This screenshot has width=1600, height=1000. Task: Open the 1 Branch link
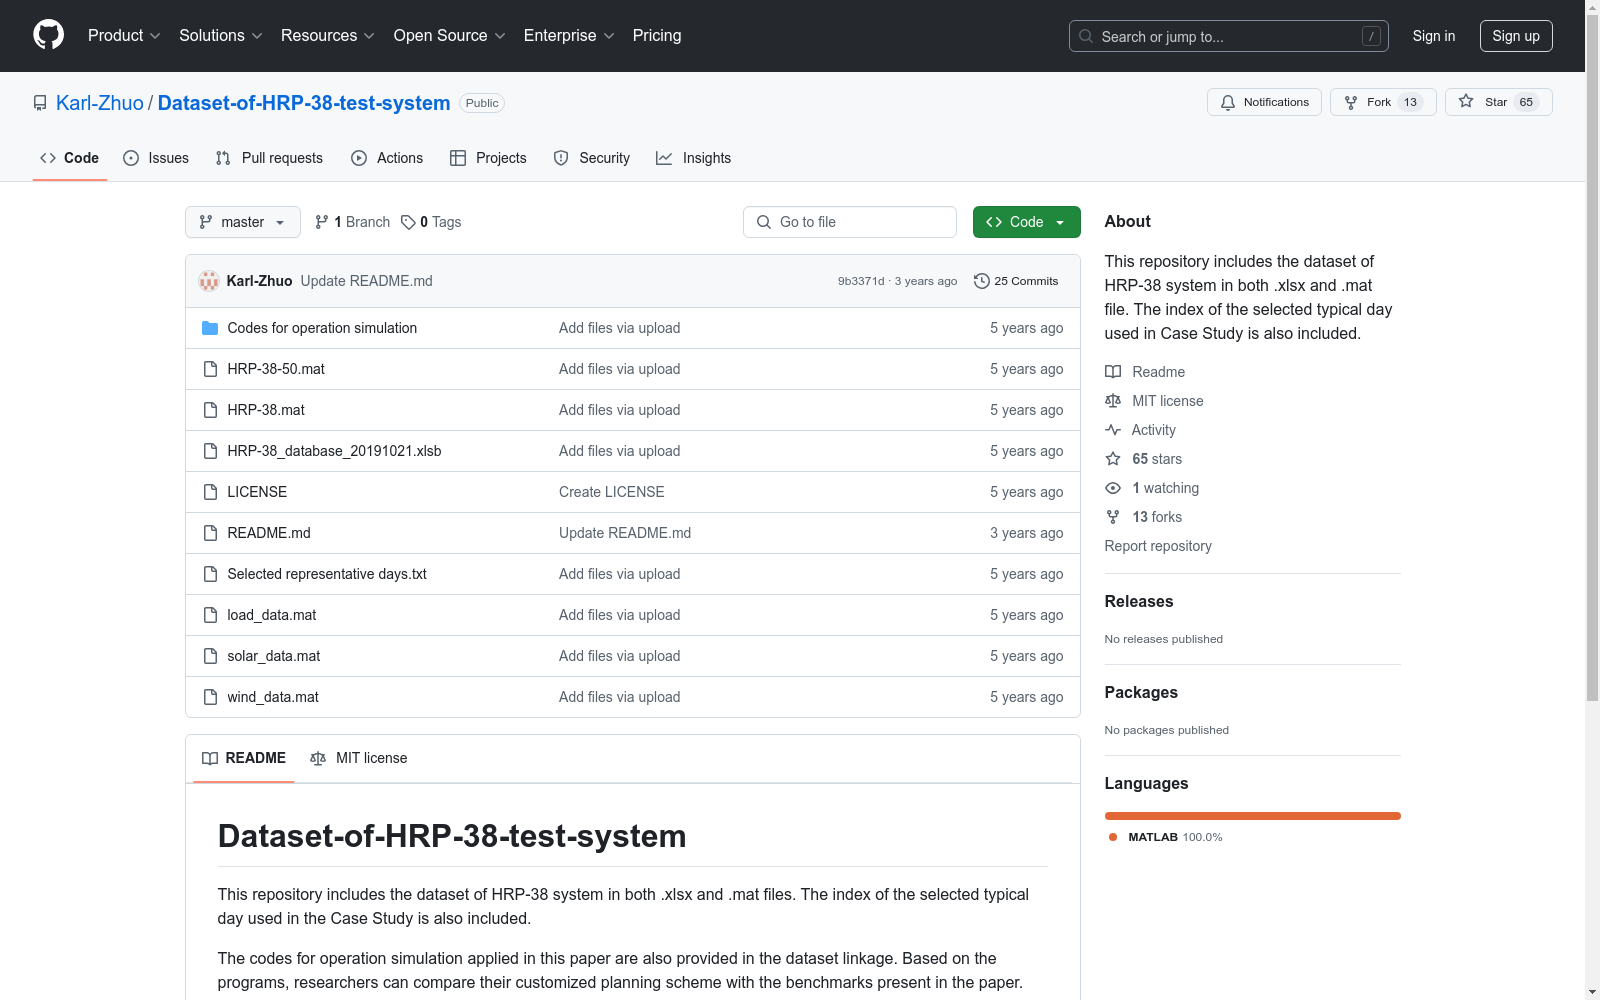[x=352, y=222]
